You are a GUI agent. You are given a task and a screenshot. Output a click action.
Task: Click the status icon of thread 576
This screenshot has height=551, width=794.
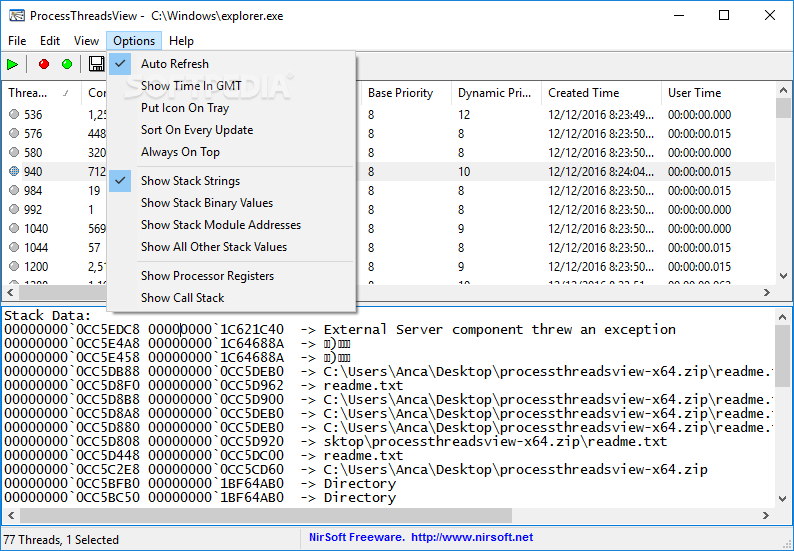14,134
